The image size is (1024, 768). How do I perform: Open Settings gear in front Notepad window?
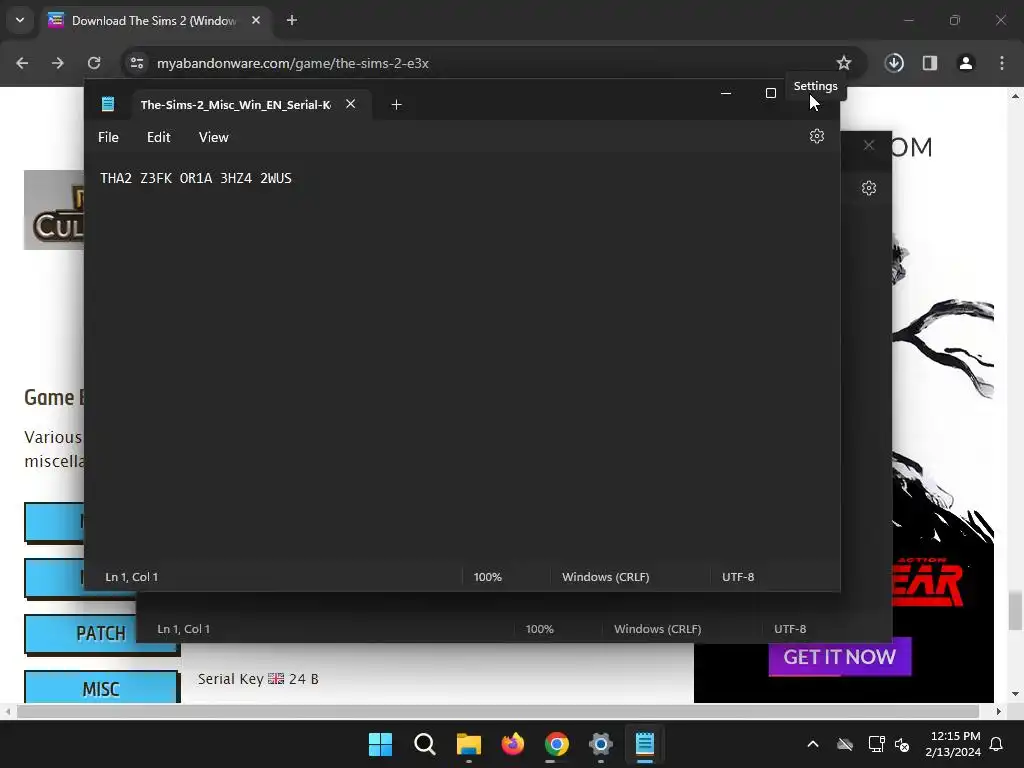816,136
